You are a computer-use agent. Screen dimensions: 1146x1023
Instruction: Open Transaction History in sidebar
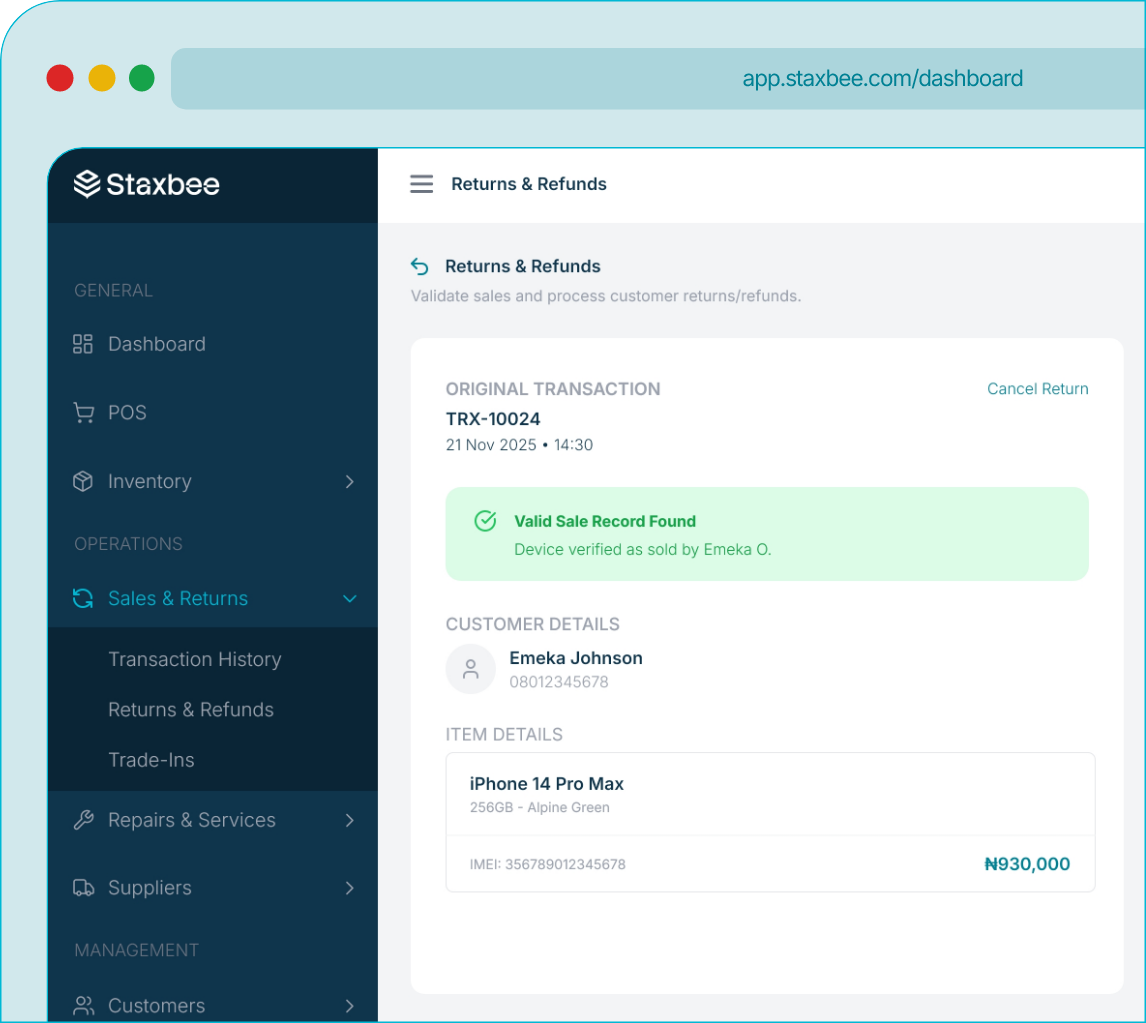195,659
